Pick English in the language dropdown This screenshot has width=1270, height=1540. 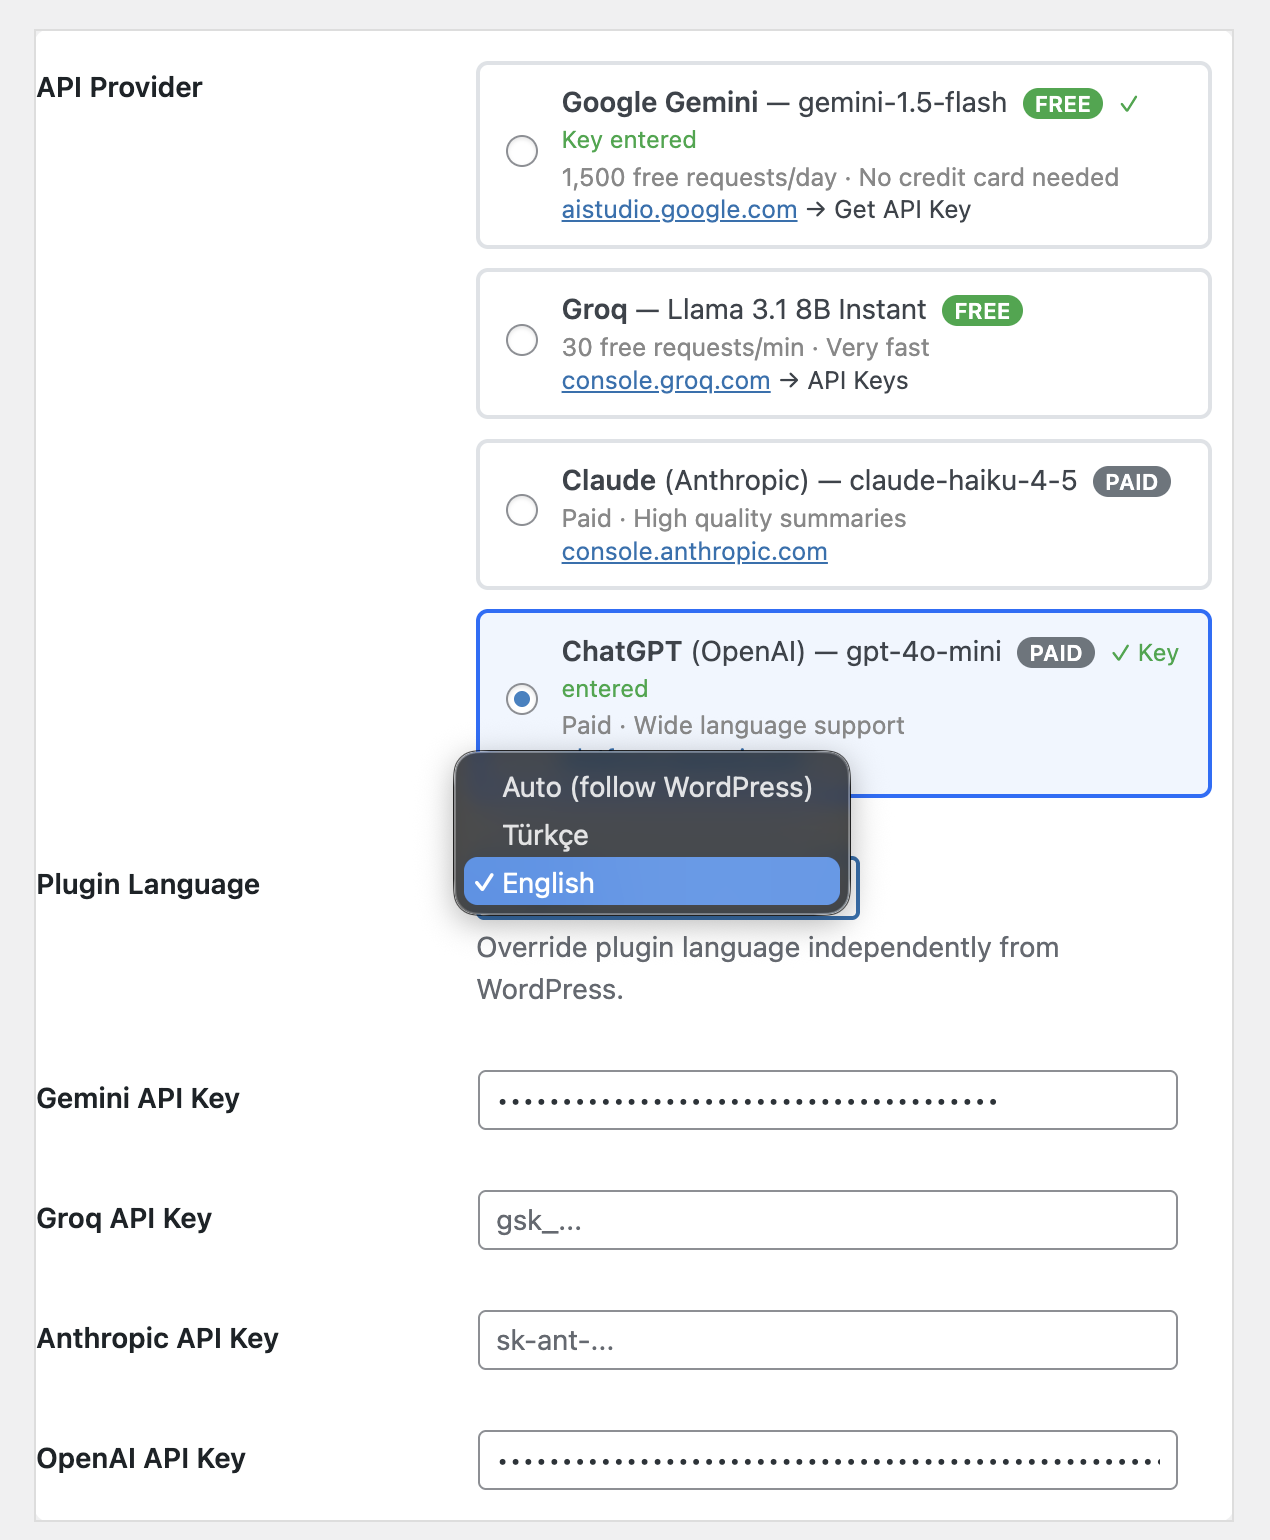549,884
